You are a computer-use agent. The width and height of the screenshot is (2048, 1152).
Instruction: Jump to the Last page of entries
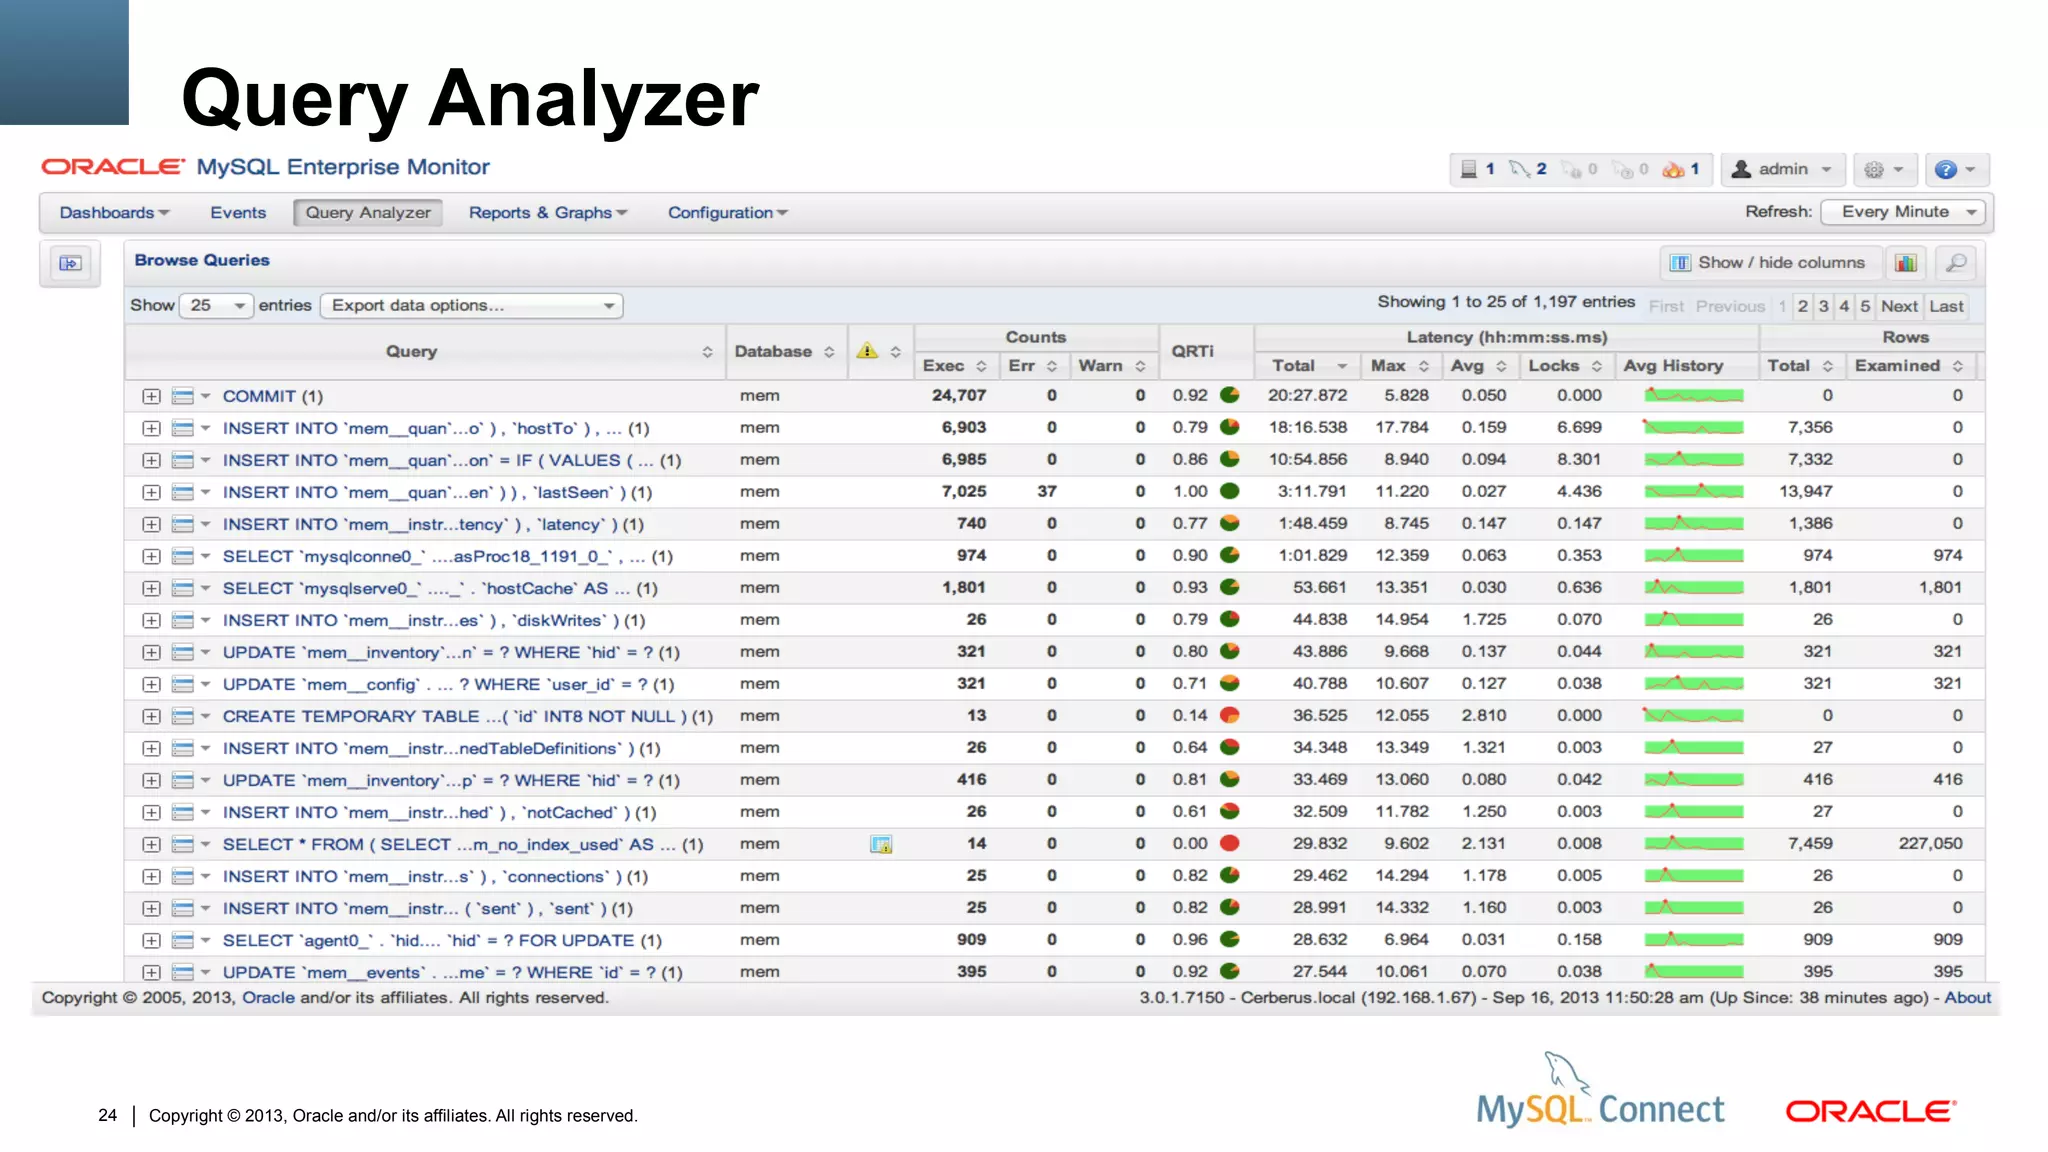pyautogui.click(x=1946, y=307)
